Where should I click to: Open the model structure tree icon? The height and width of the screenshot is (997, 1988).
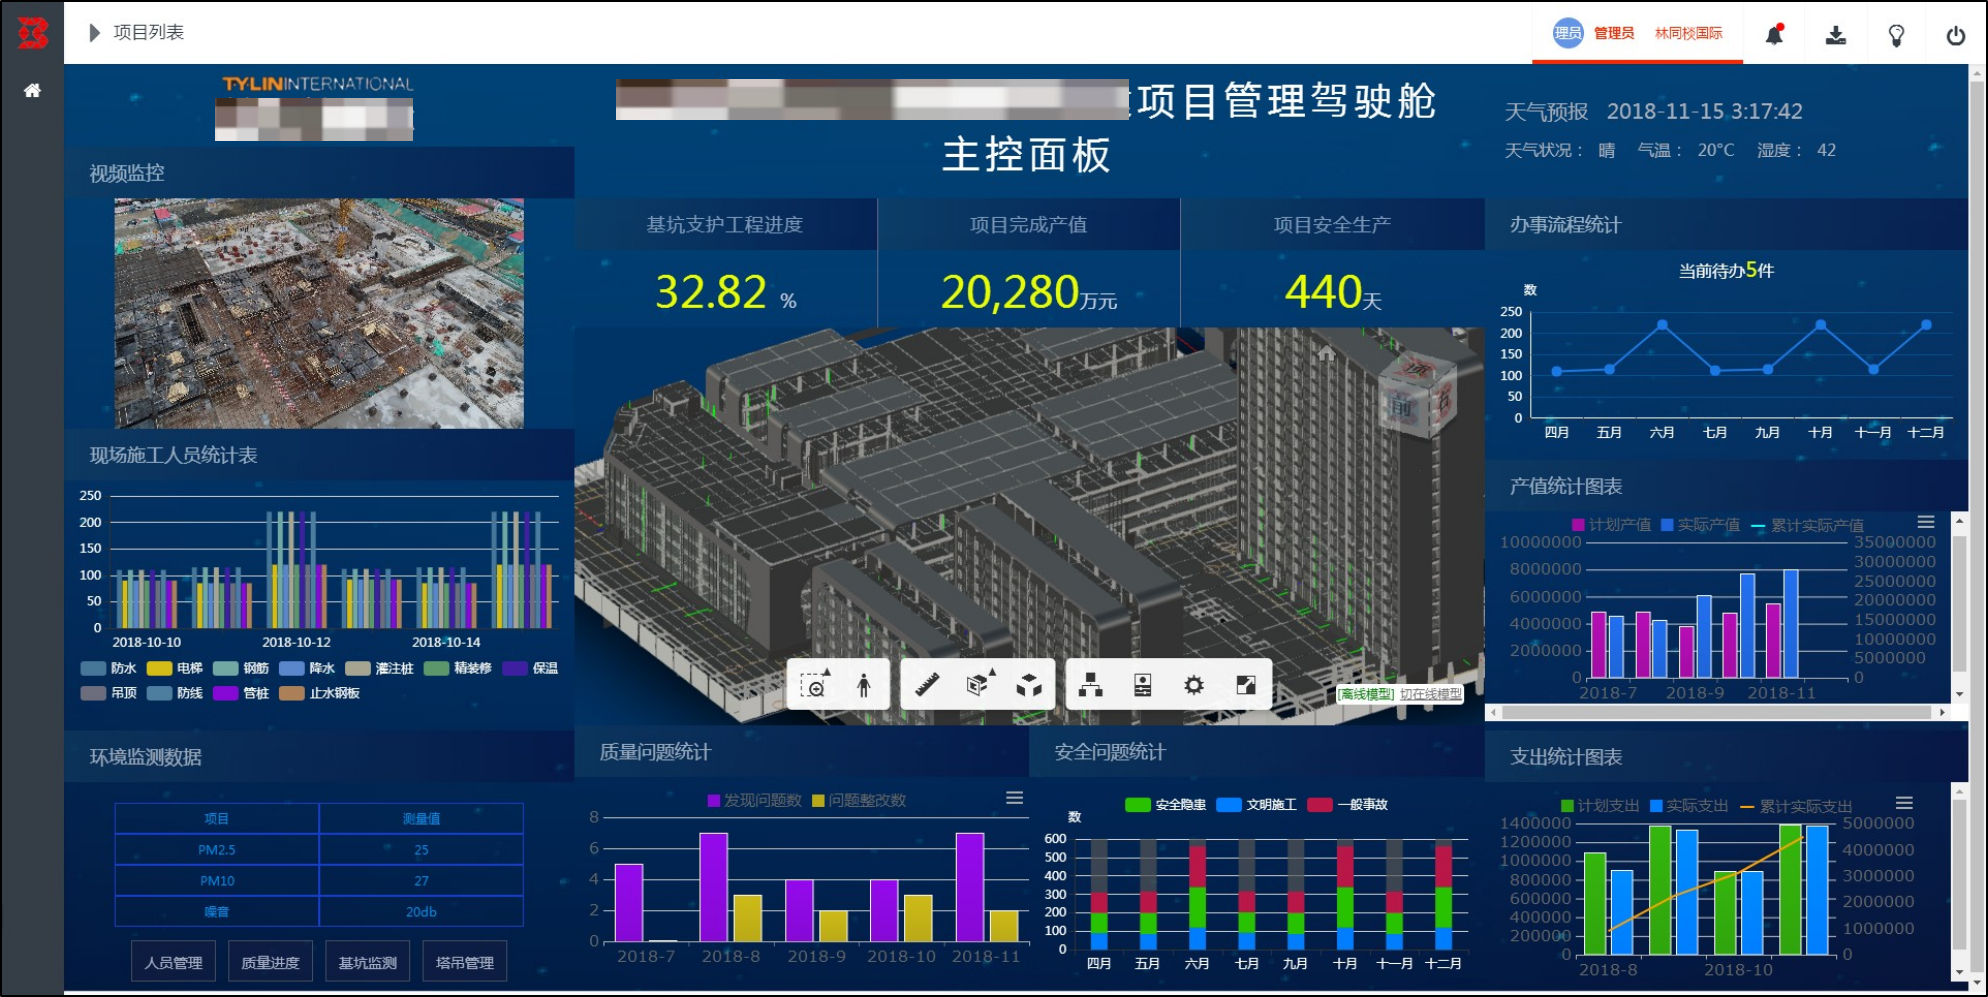pyautogui.click(x=1091, y=685)
